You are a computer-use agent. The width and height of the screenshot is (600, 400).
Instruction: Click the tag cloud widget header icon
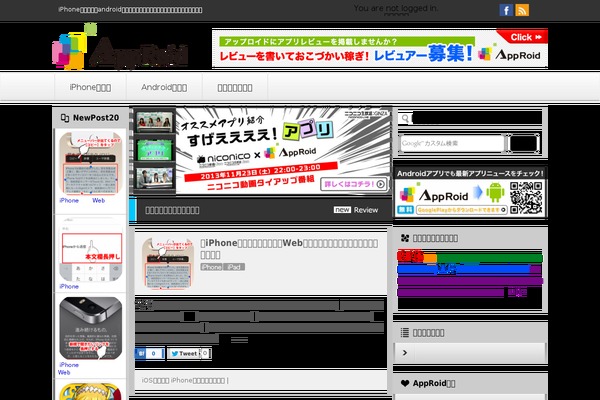[x=404, y=238]
